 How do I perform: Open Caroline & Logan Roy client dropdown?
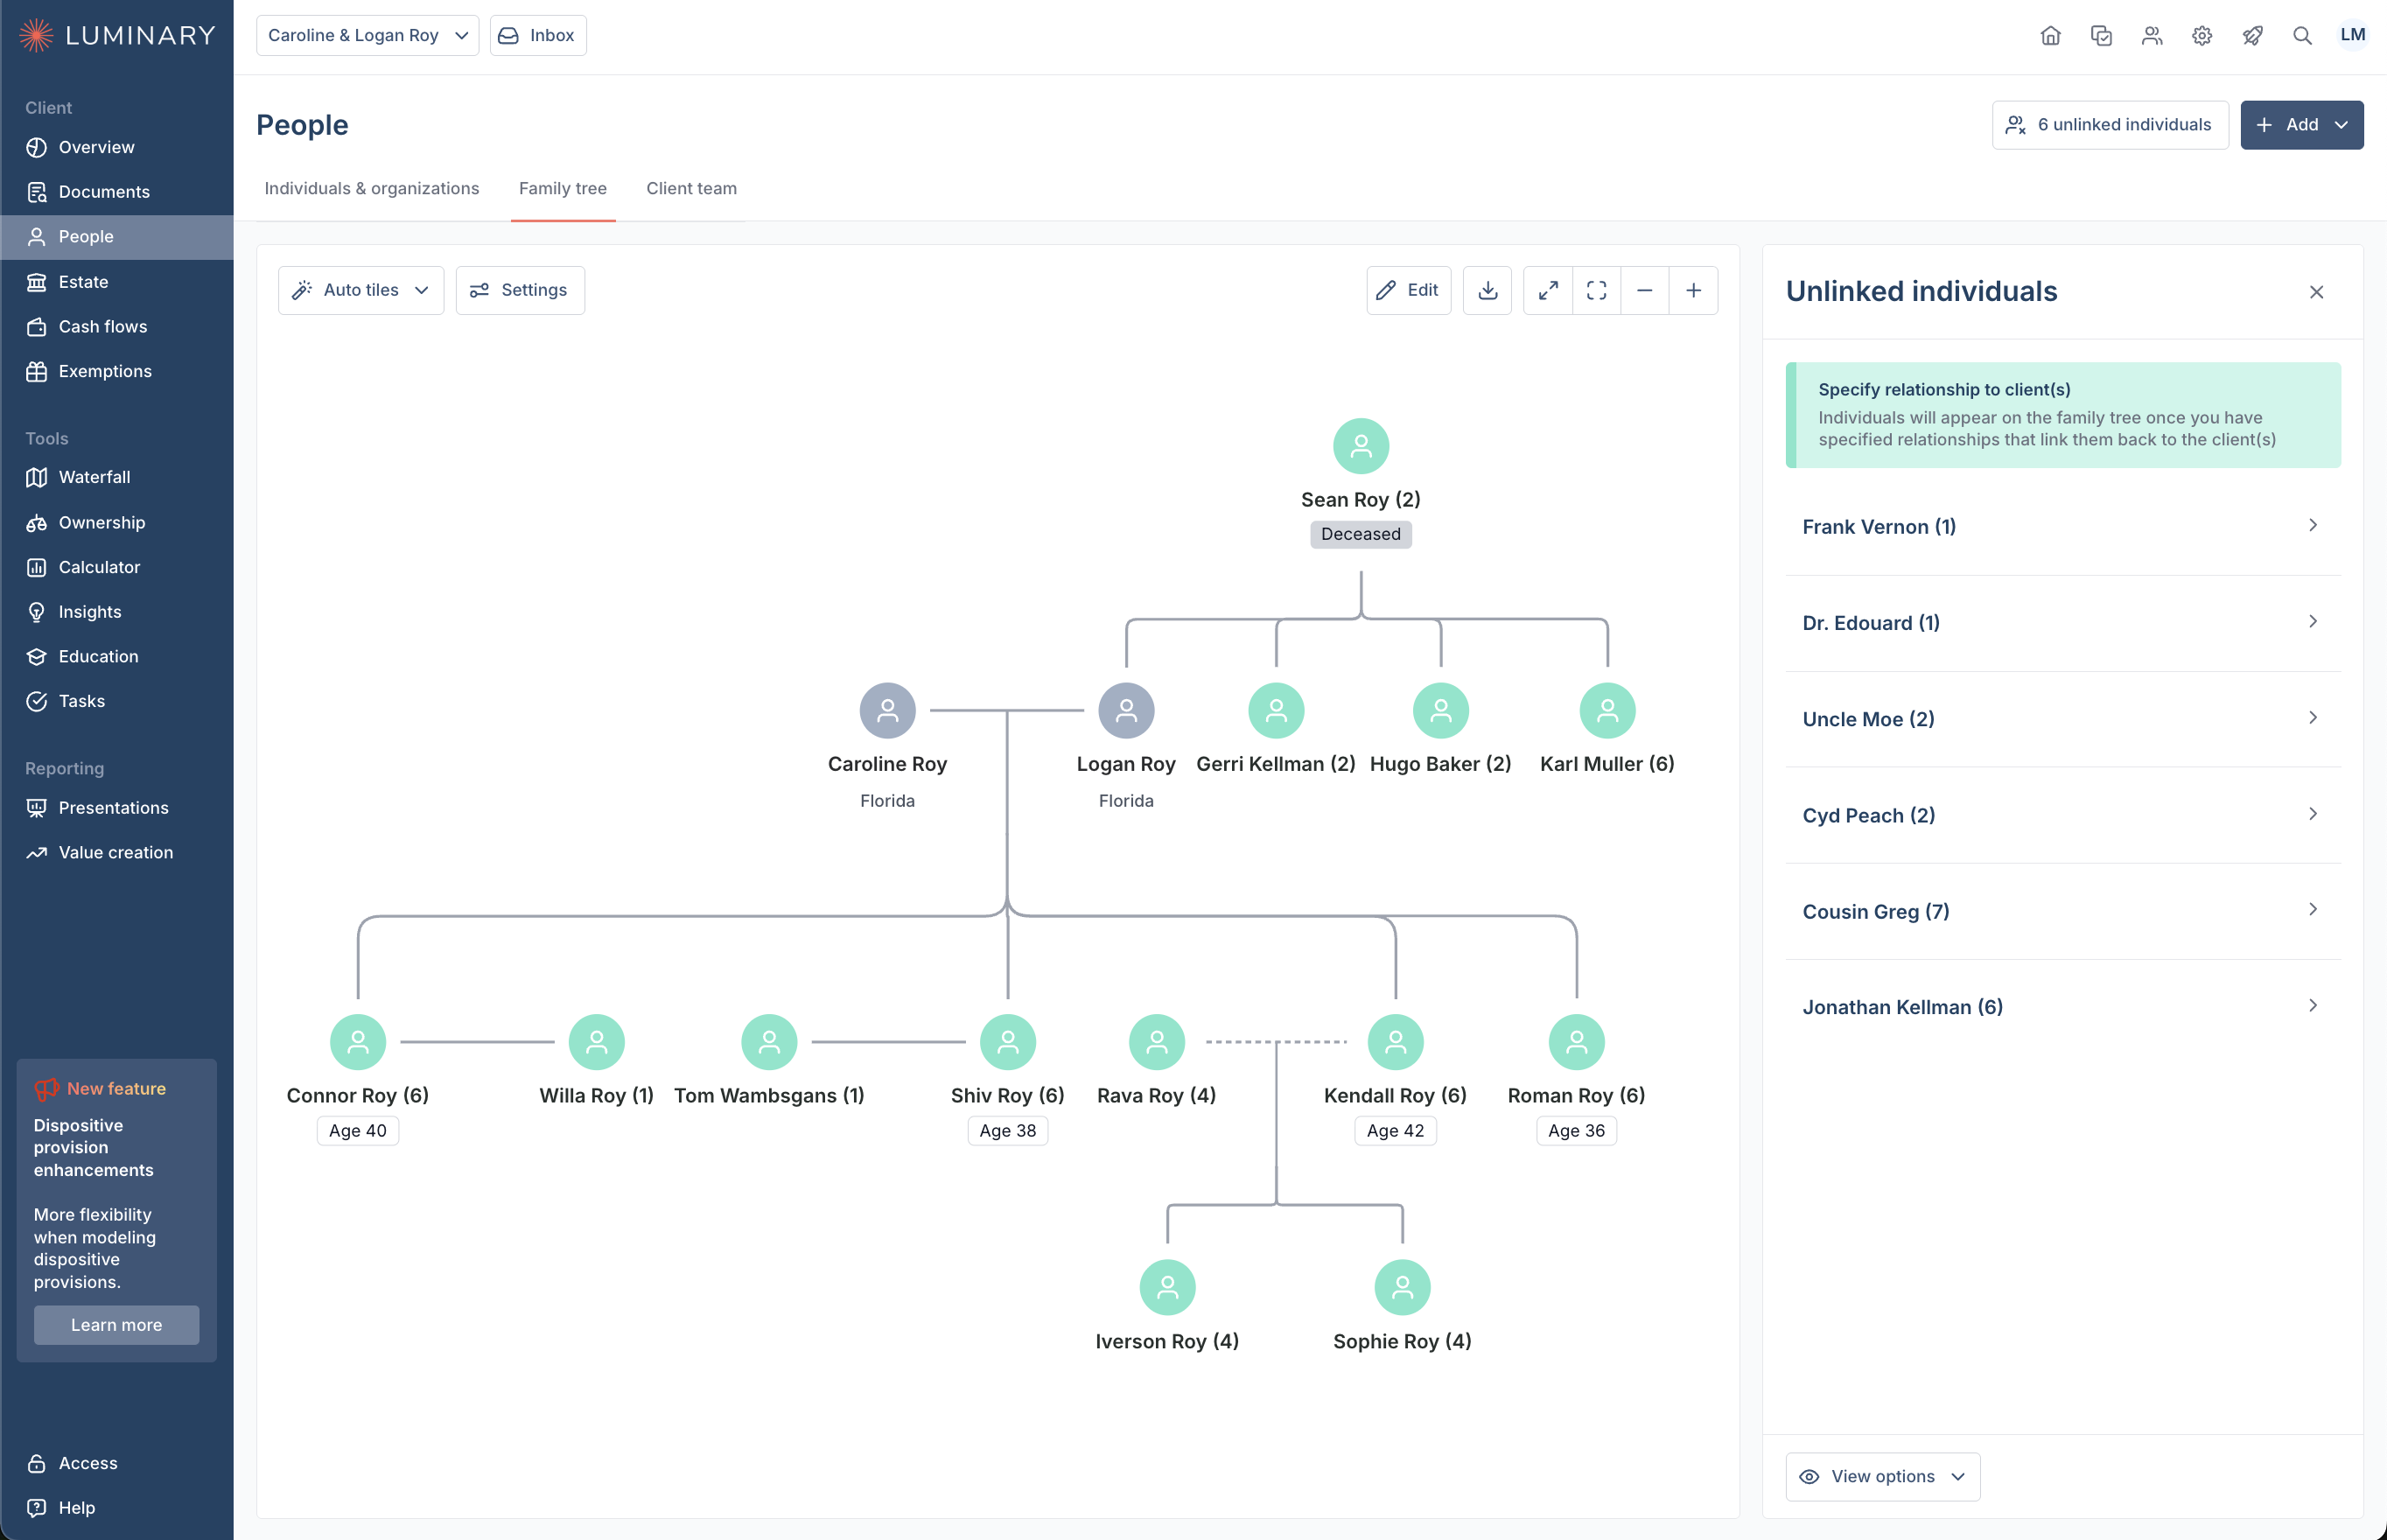pos(367,35)
